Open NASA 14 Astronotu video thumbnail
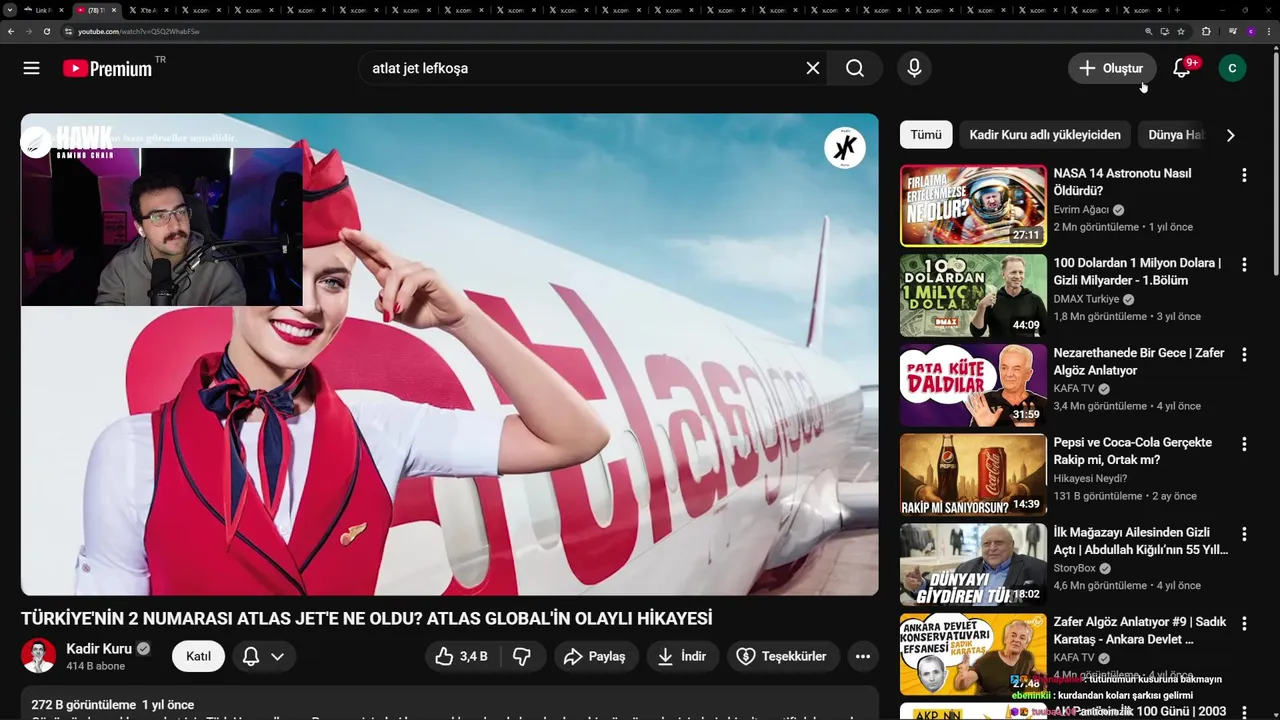Viewport: 1280px width, 720px height. [x=973, y=206]
